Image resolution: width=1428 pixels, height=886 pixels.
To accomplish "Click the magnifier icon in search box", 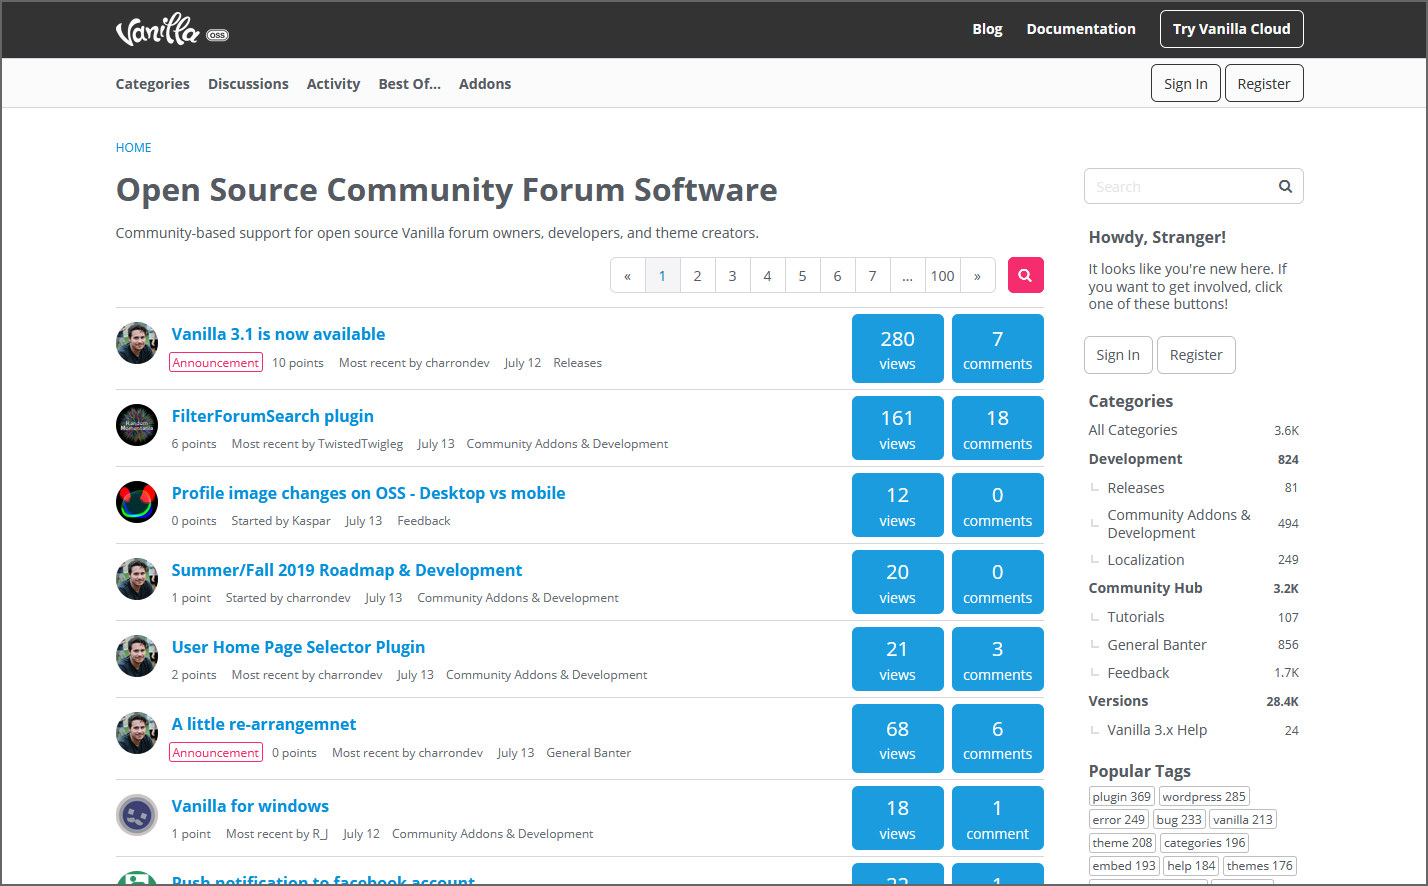I will [x=1285, y=187].
